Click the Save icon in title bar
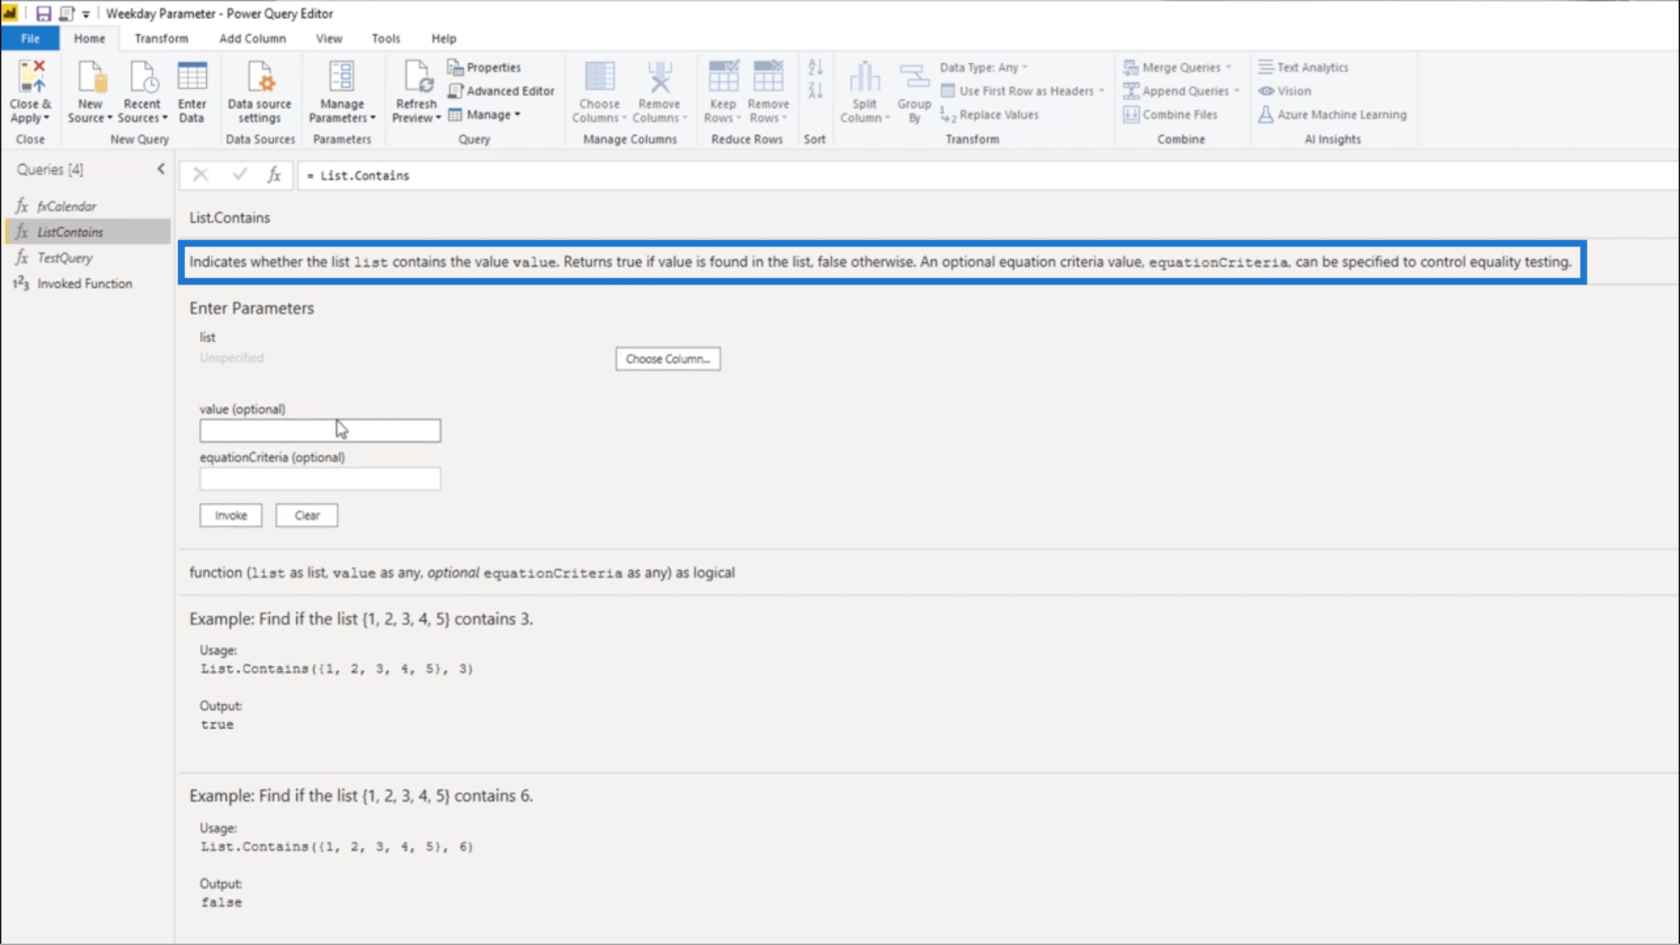This screenshot has width=1680, height=945. coord(43,14)
